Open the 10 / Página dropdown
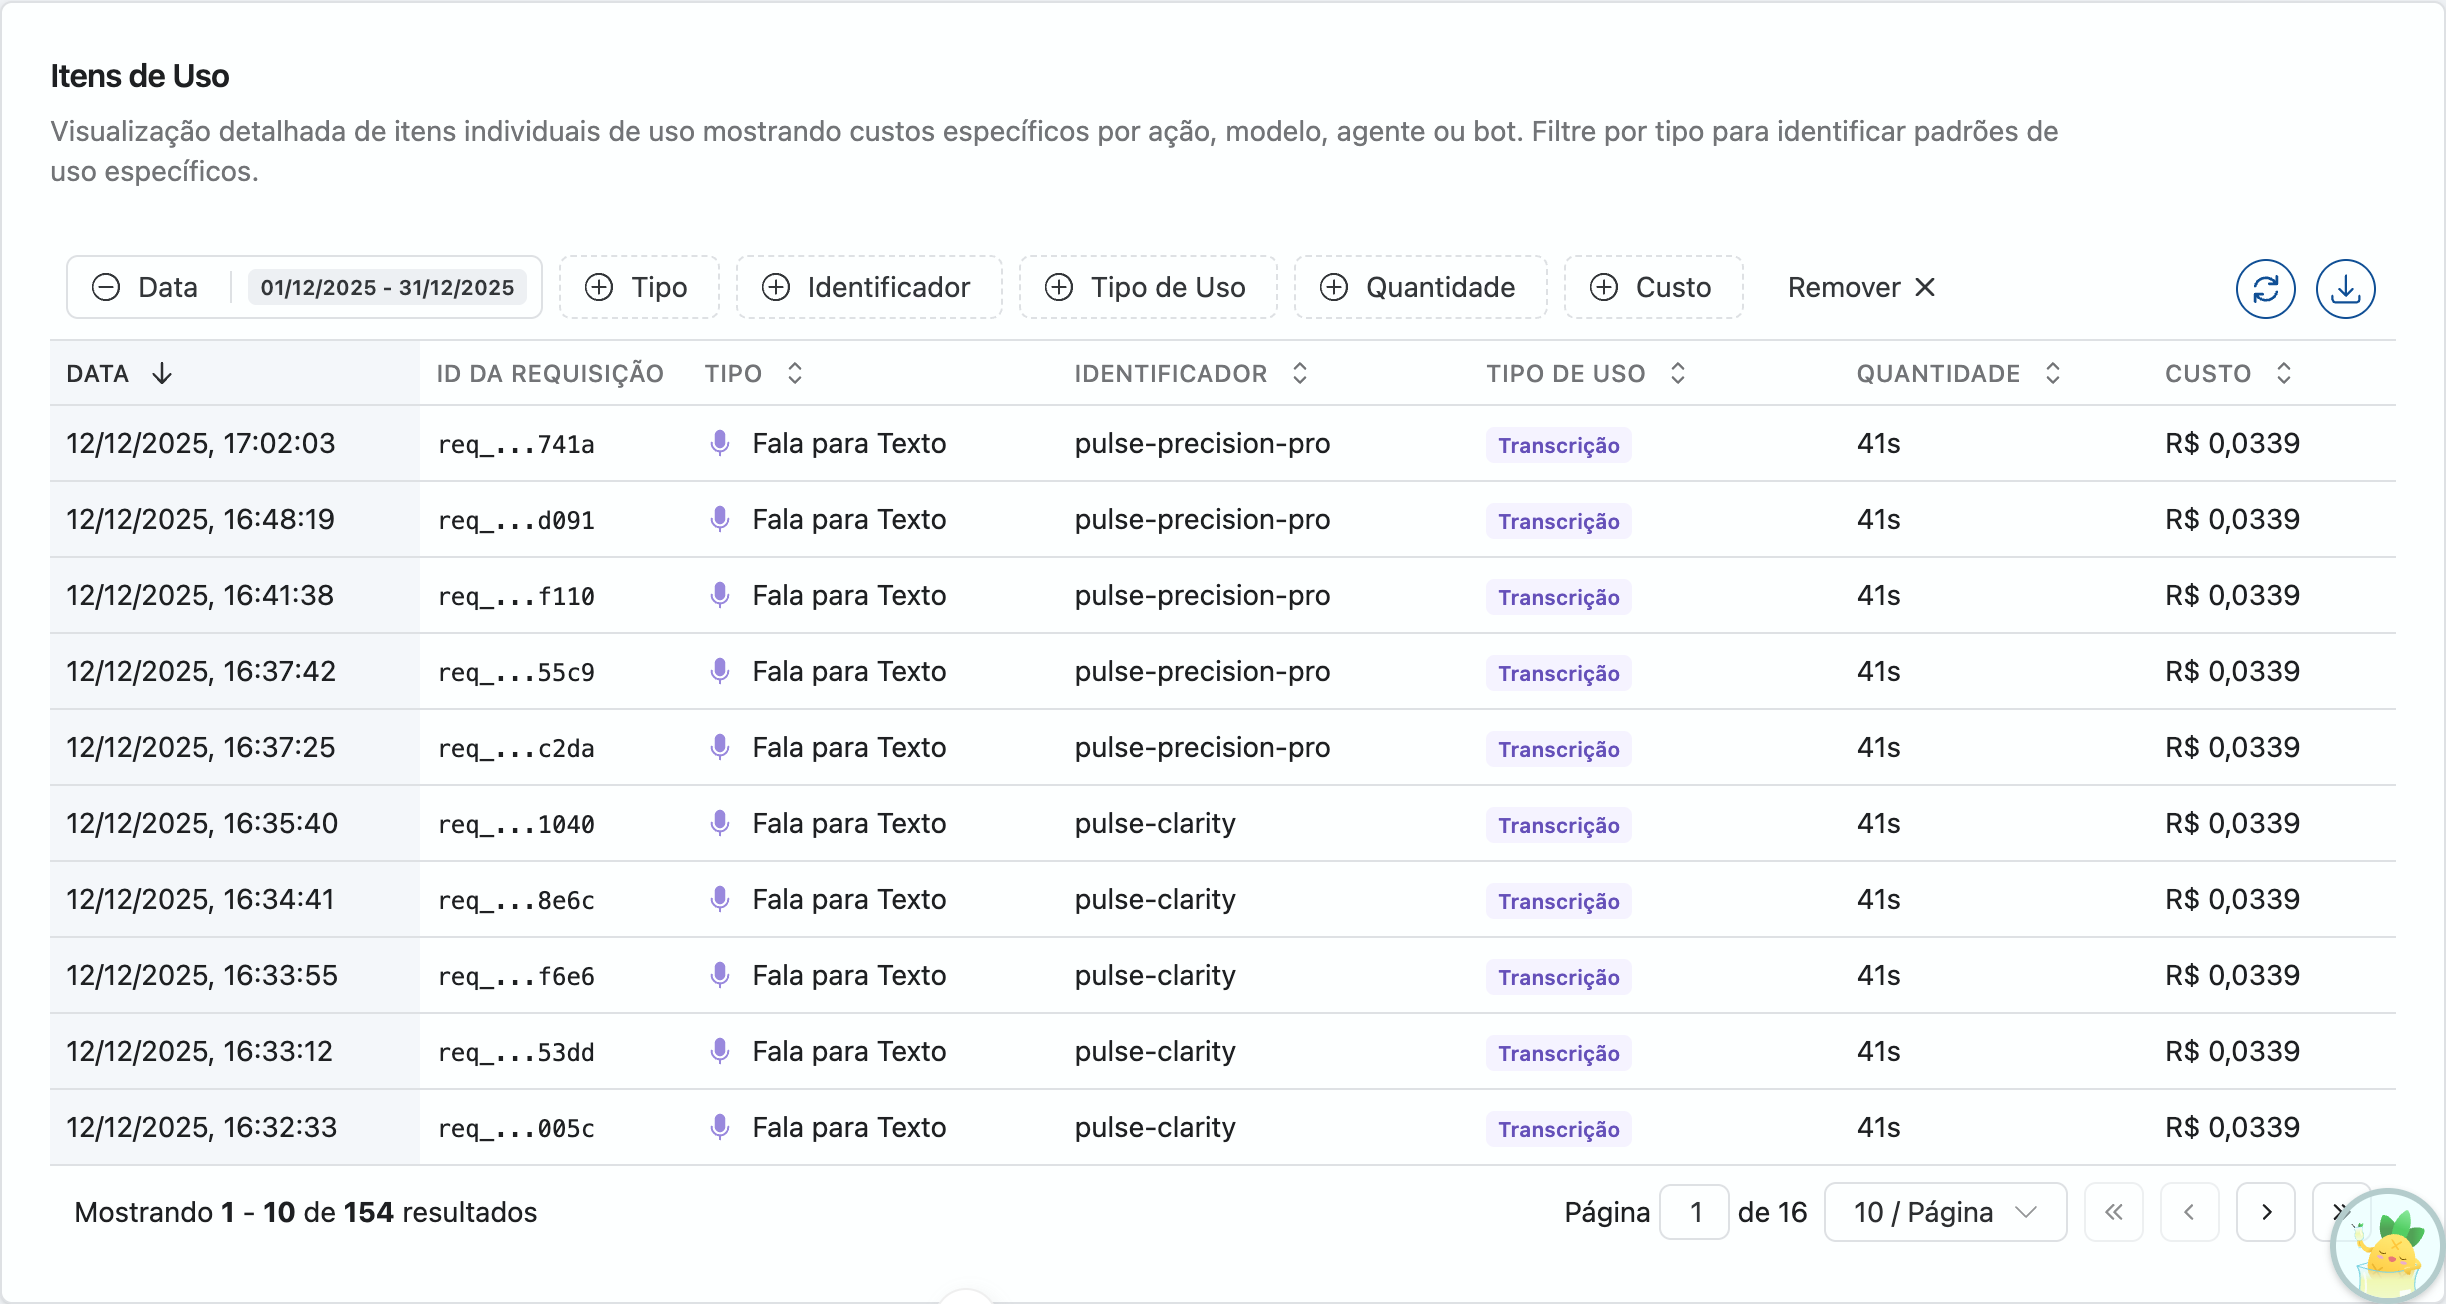Viewport: 2446px width, 1304px height. click(x=1945, y=1212)
